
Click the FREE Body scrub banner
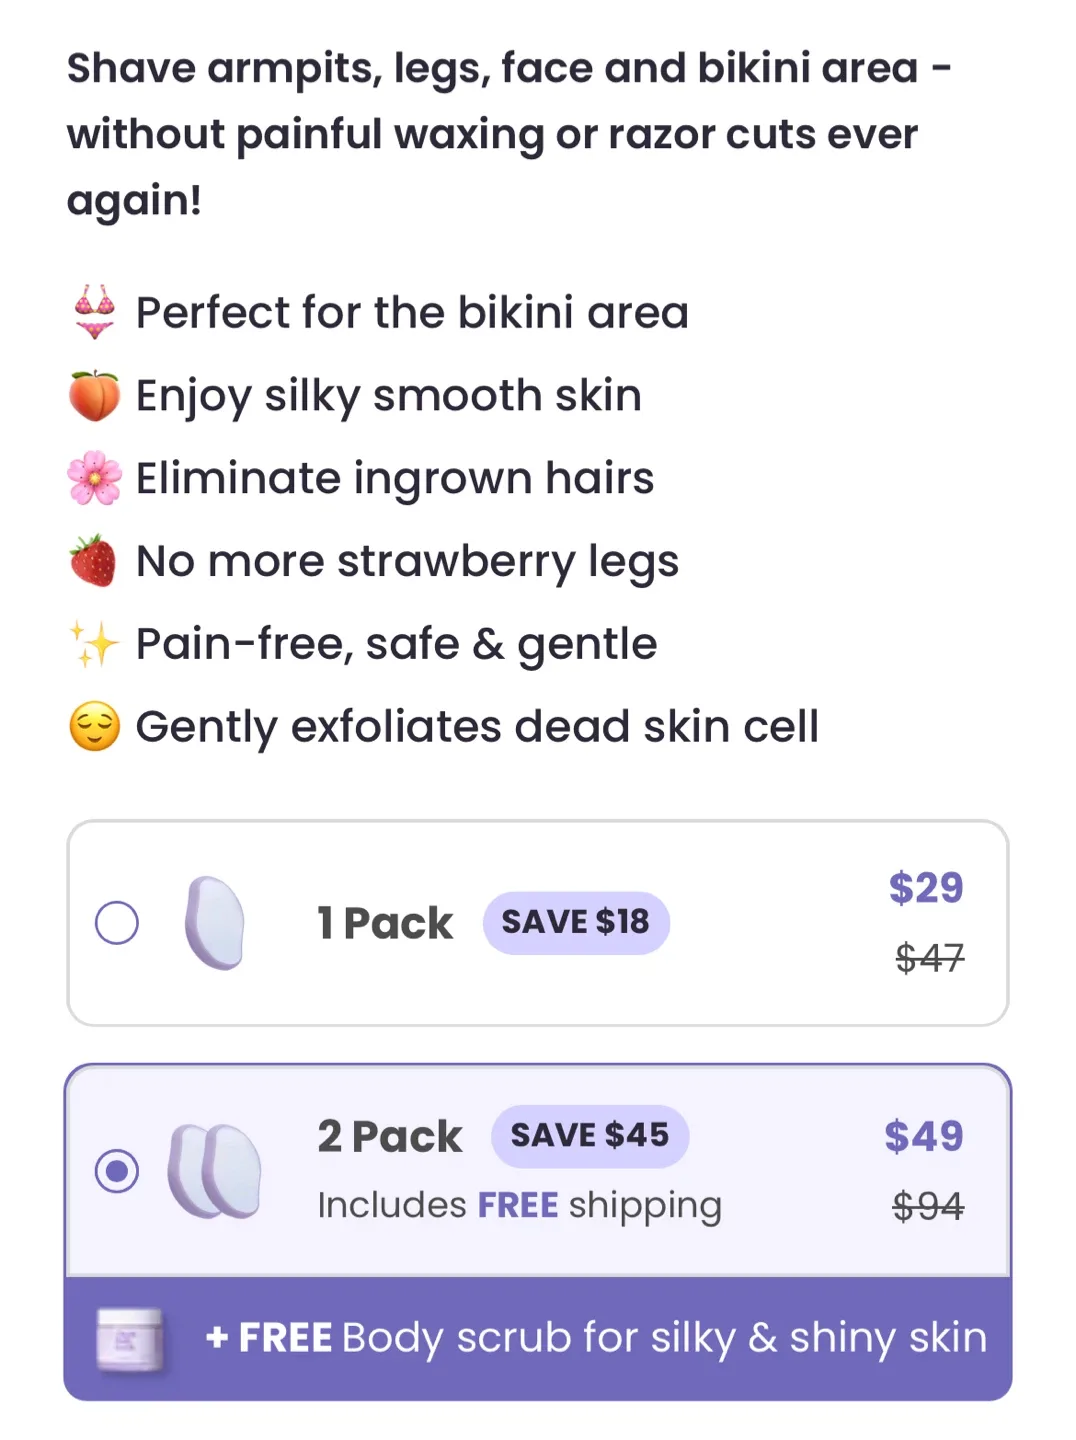pos(596,1338)
